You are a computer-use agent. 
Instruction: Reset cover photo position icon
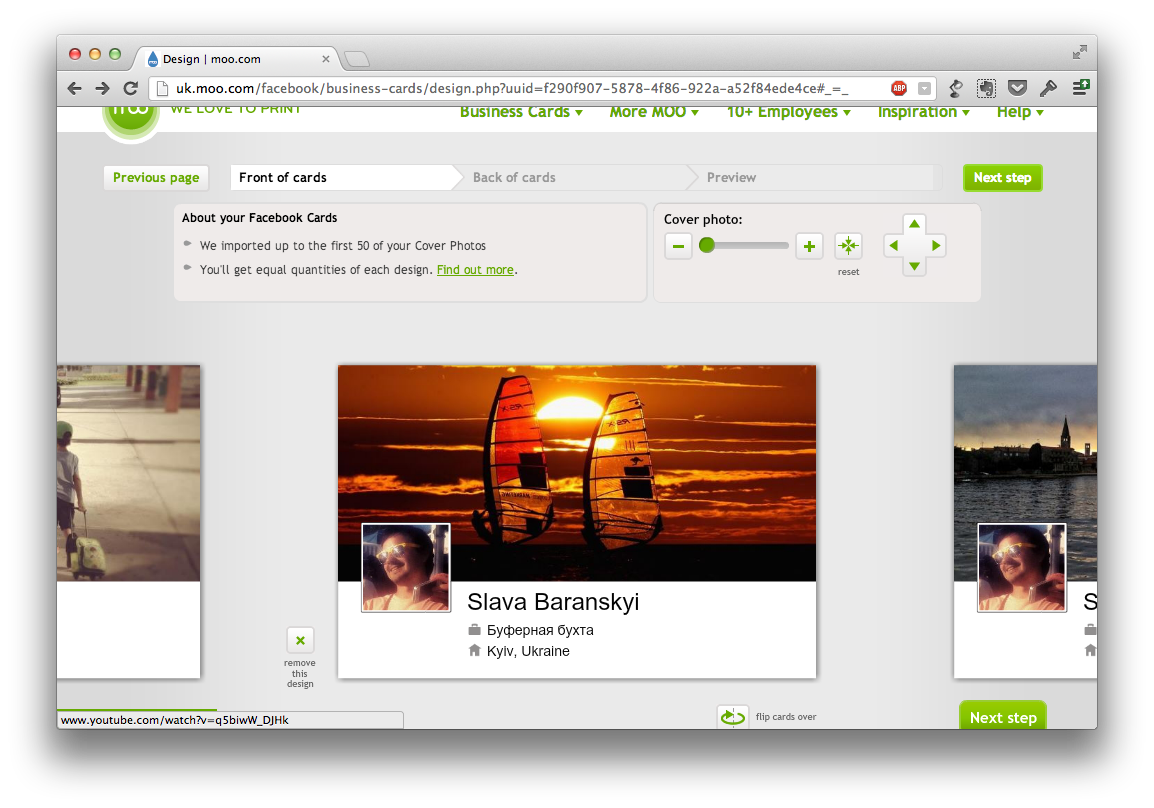pos(848,246)
